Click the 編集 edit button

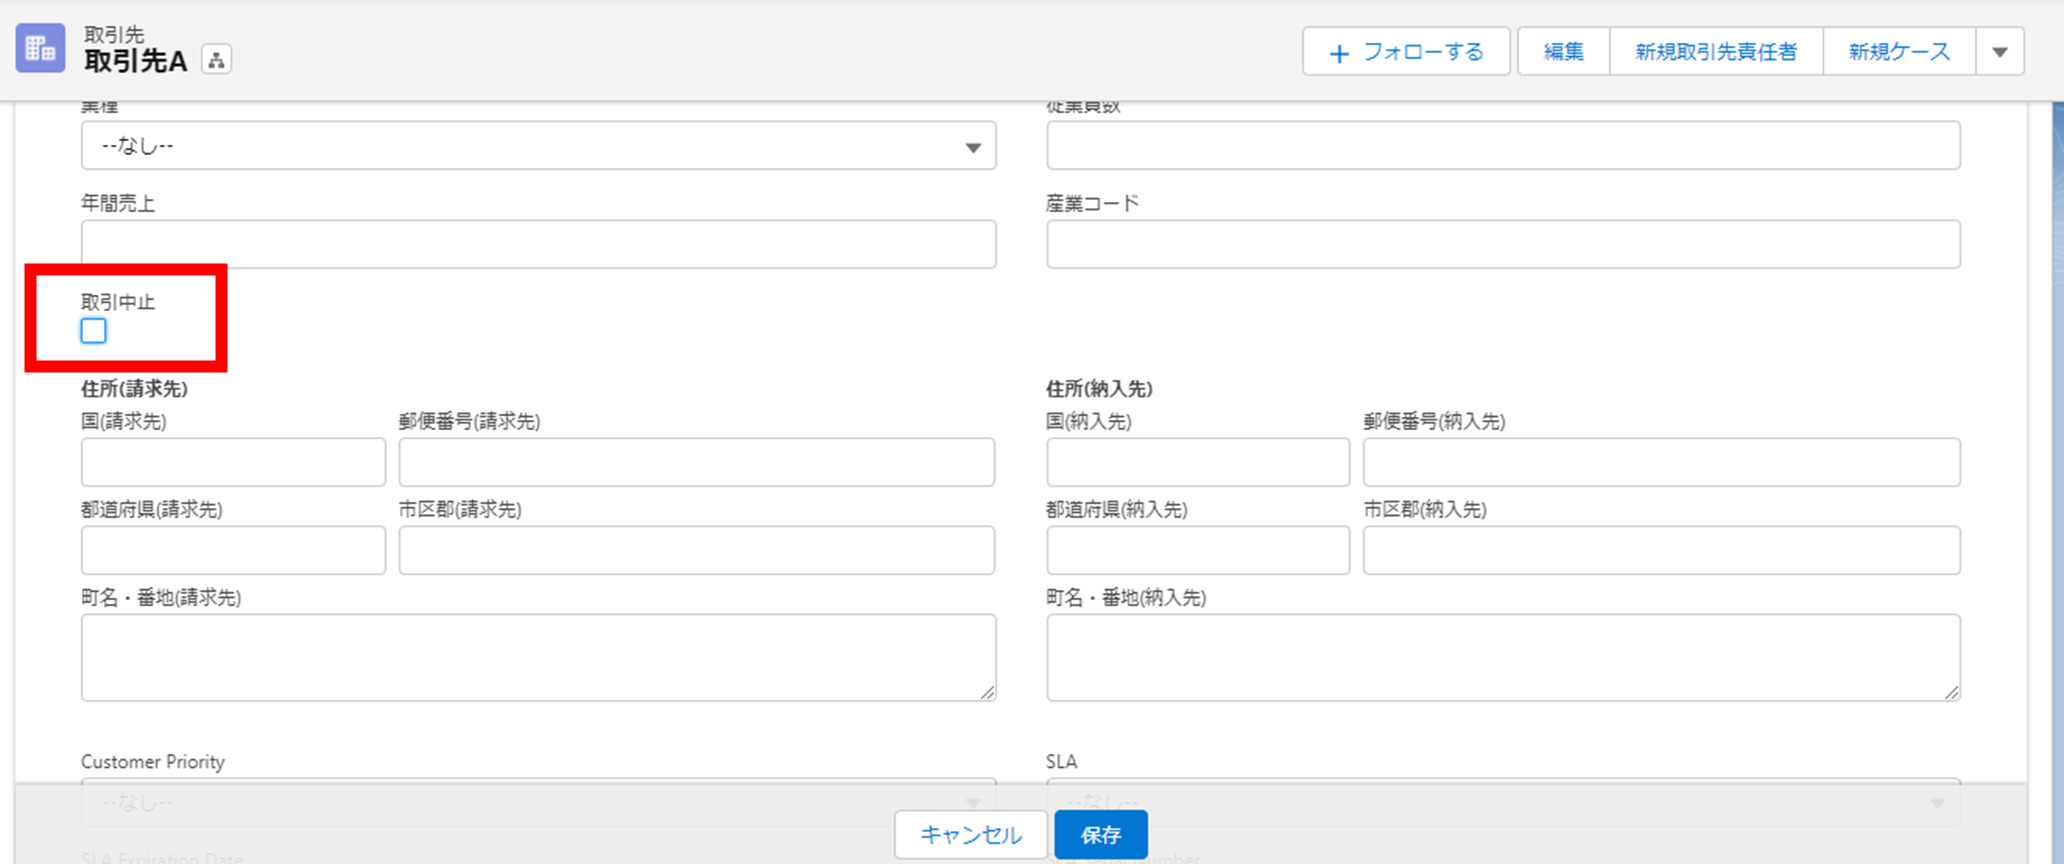pos(1563,52)
